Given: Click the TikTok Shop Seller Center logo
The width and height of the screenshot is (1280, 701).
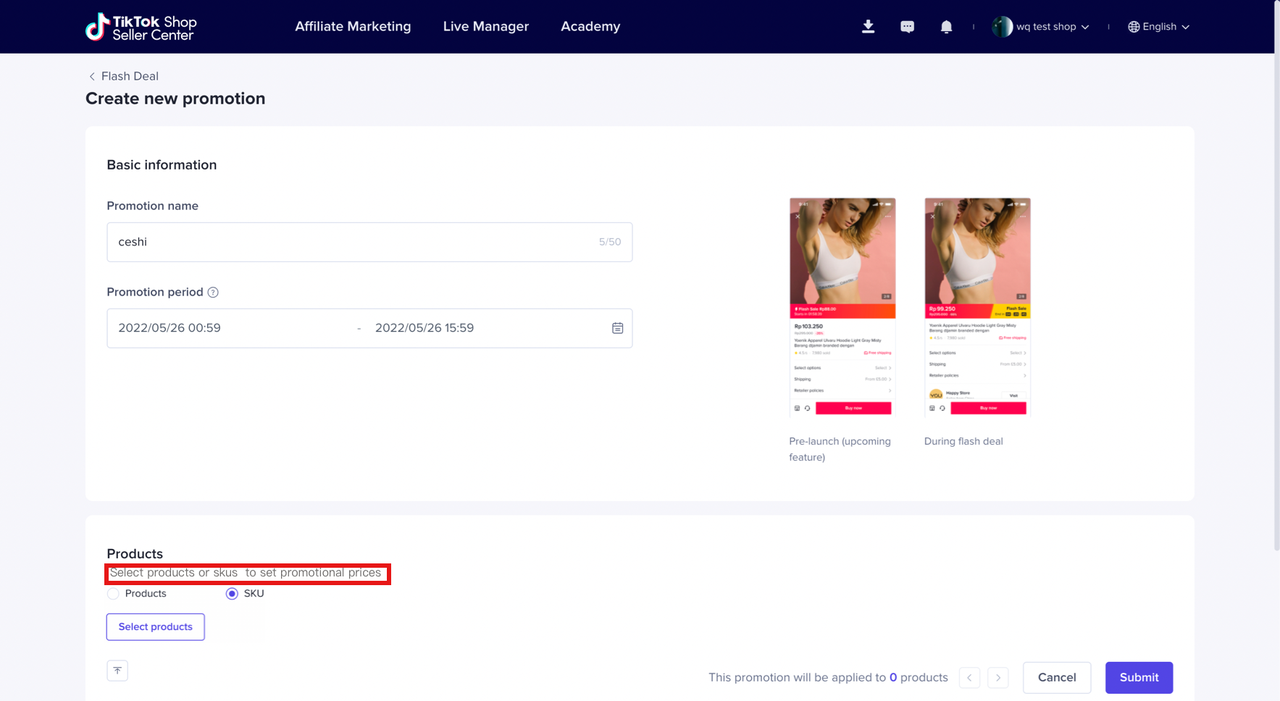Looking at the screenshot, I should [141, 27].
